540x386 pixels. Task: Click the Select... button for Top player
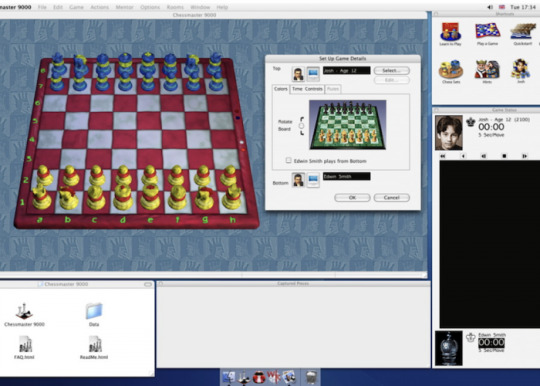392,71
